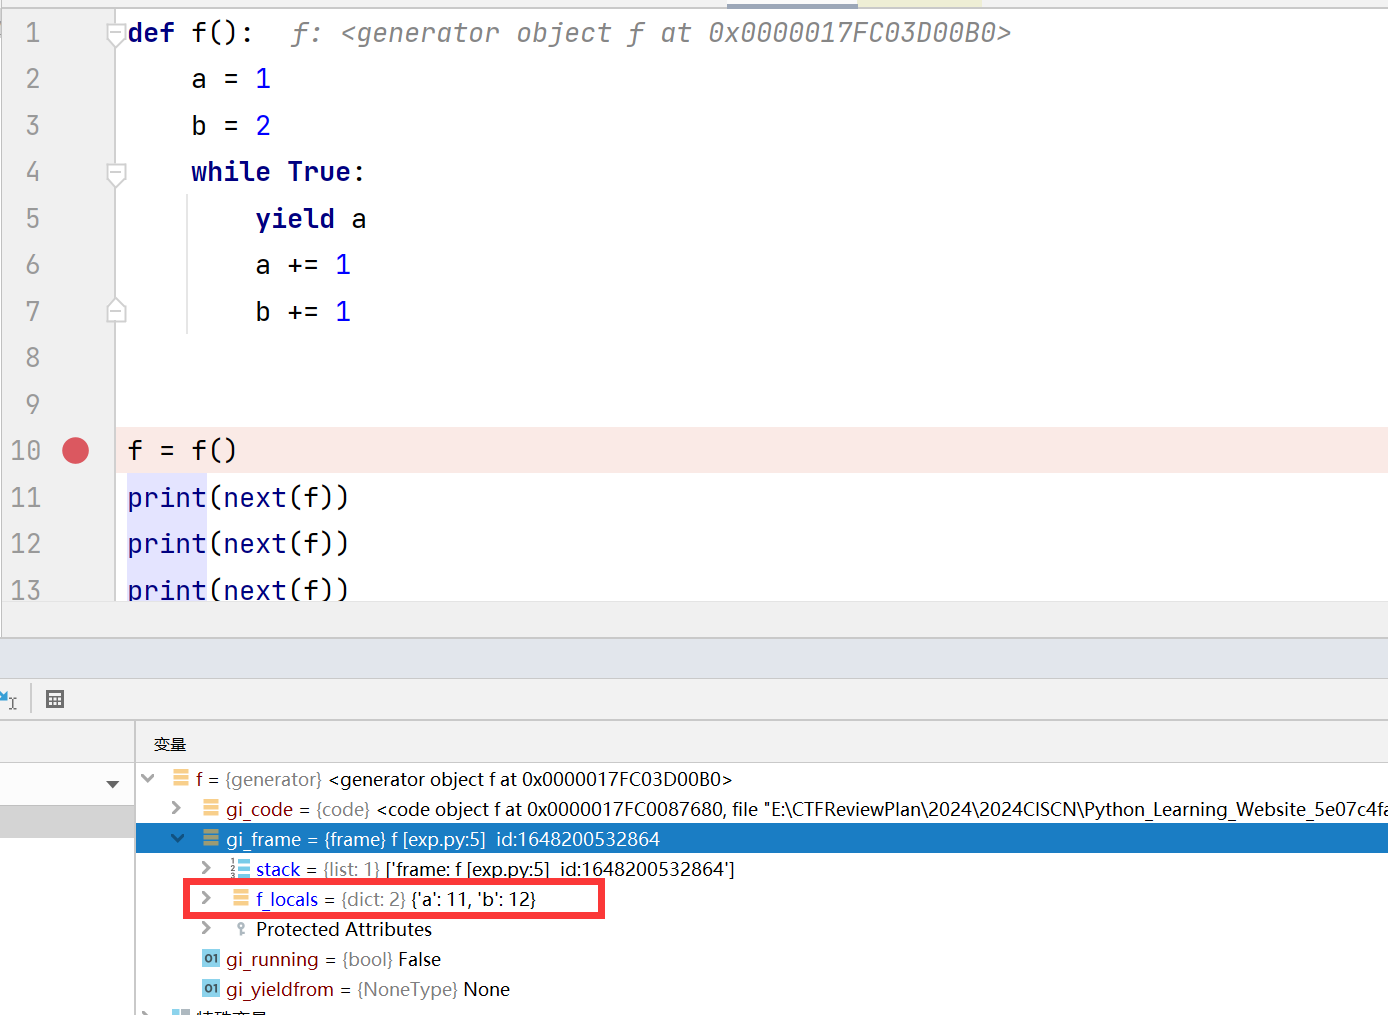Click the dict icon beside f_locals
This screenshot has height=1015, width=1388.
point(241,898)
